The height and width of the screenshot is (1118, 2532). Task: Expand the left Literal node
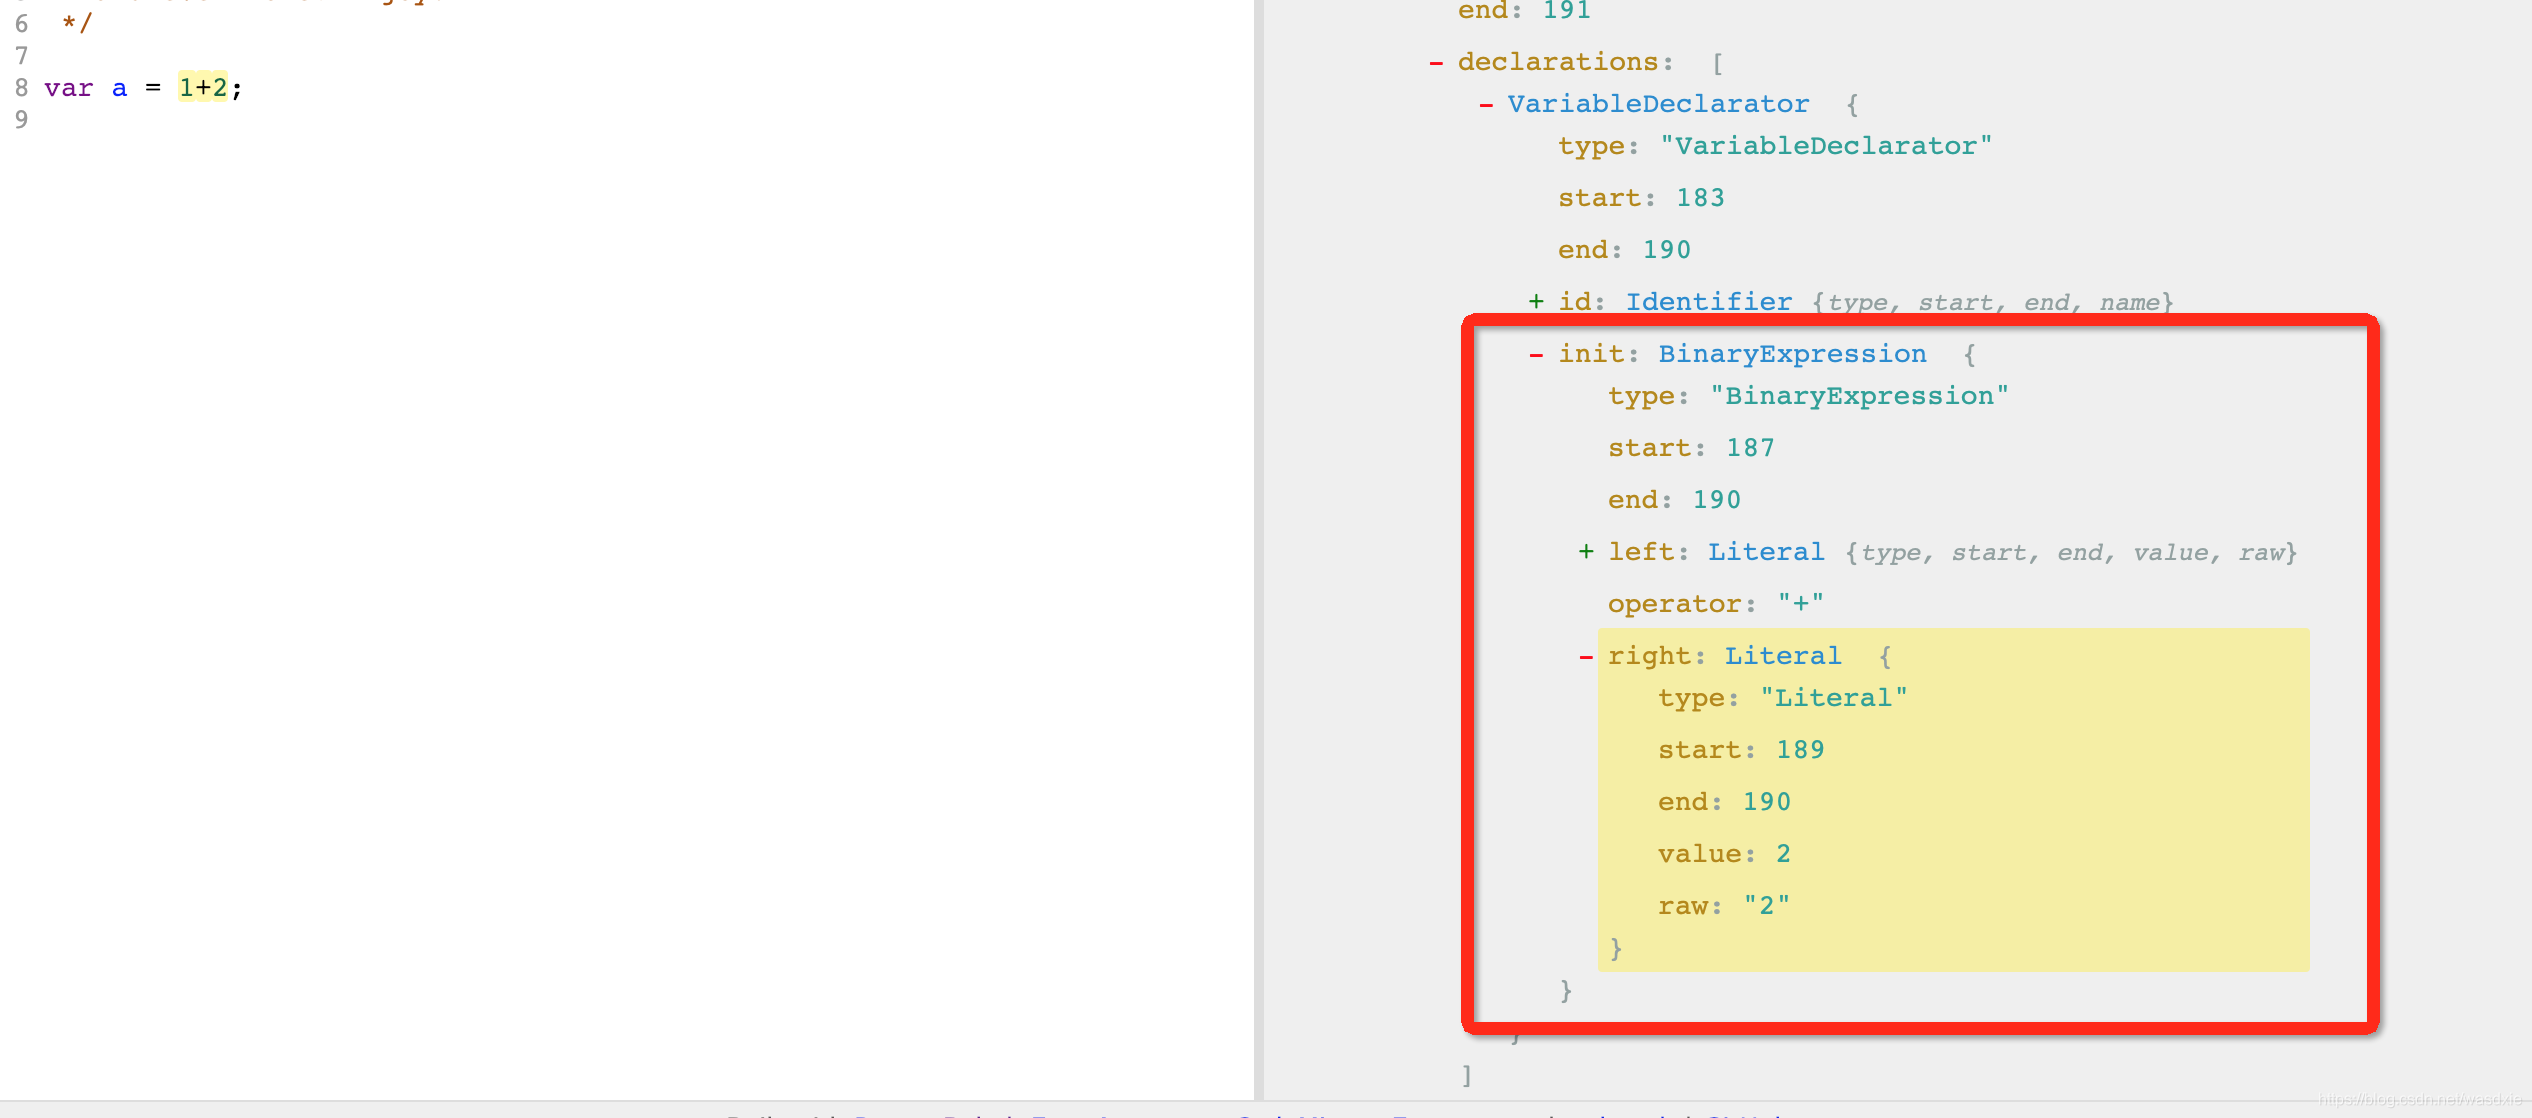click(x=1586, y=551)
